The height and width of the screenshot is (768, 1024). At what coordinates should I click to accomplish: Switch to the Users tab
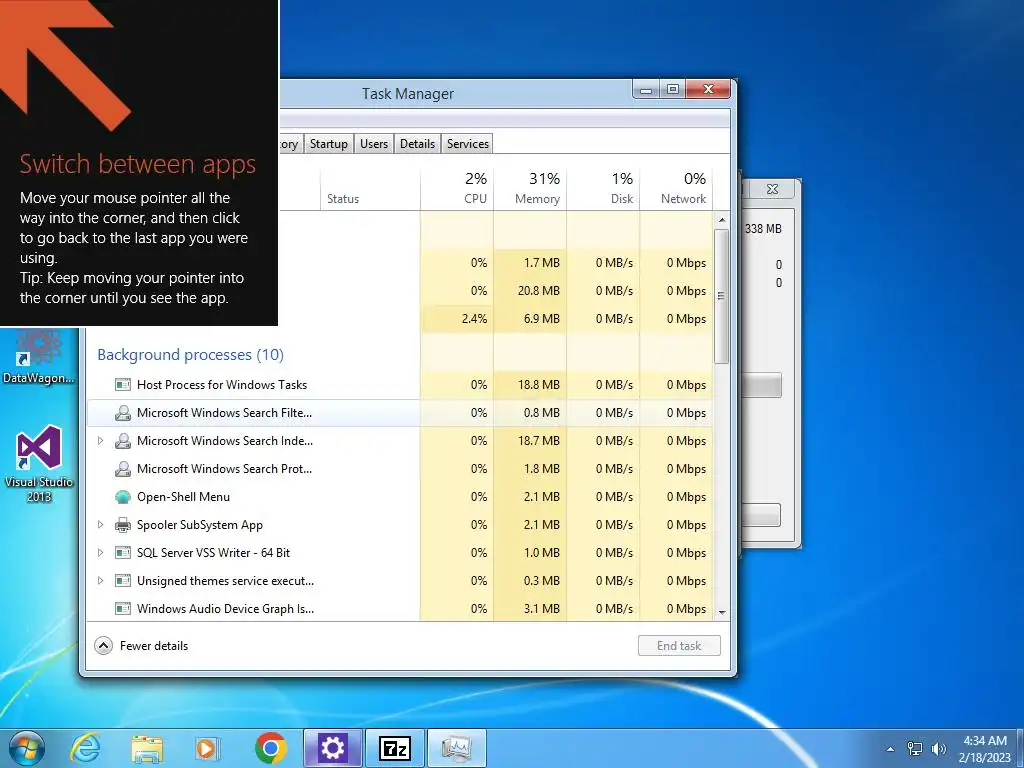[374, 144]
